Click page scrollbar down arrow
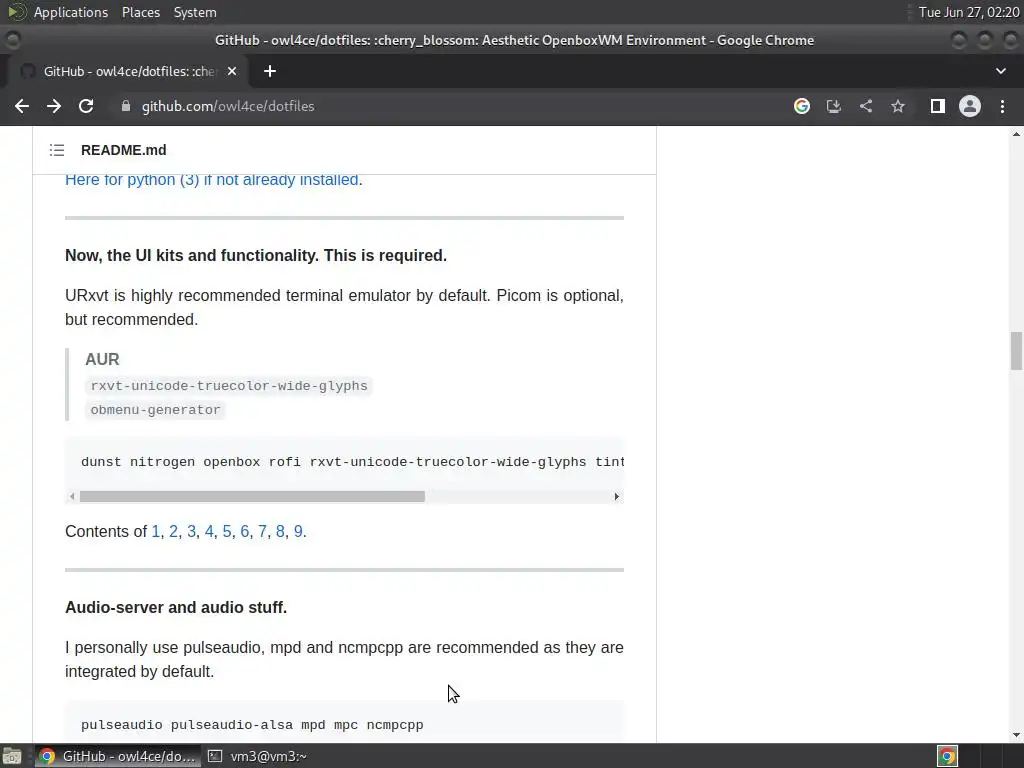This screenshot has width=1024, height=768. (1016, 735)
